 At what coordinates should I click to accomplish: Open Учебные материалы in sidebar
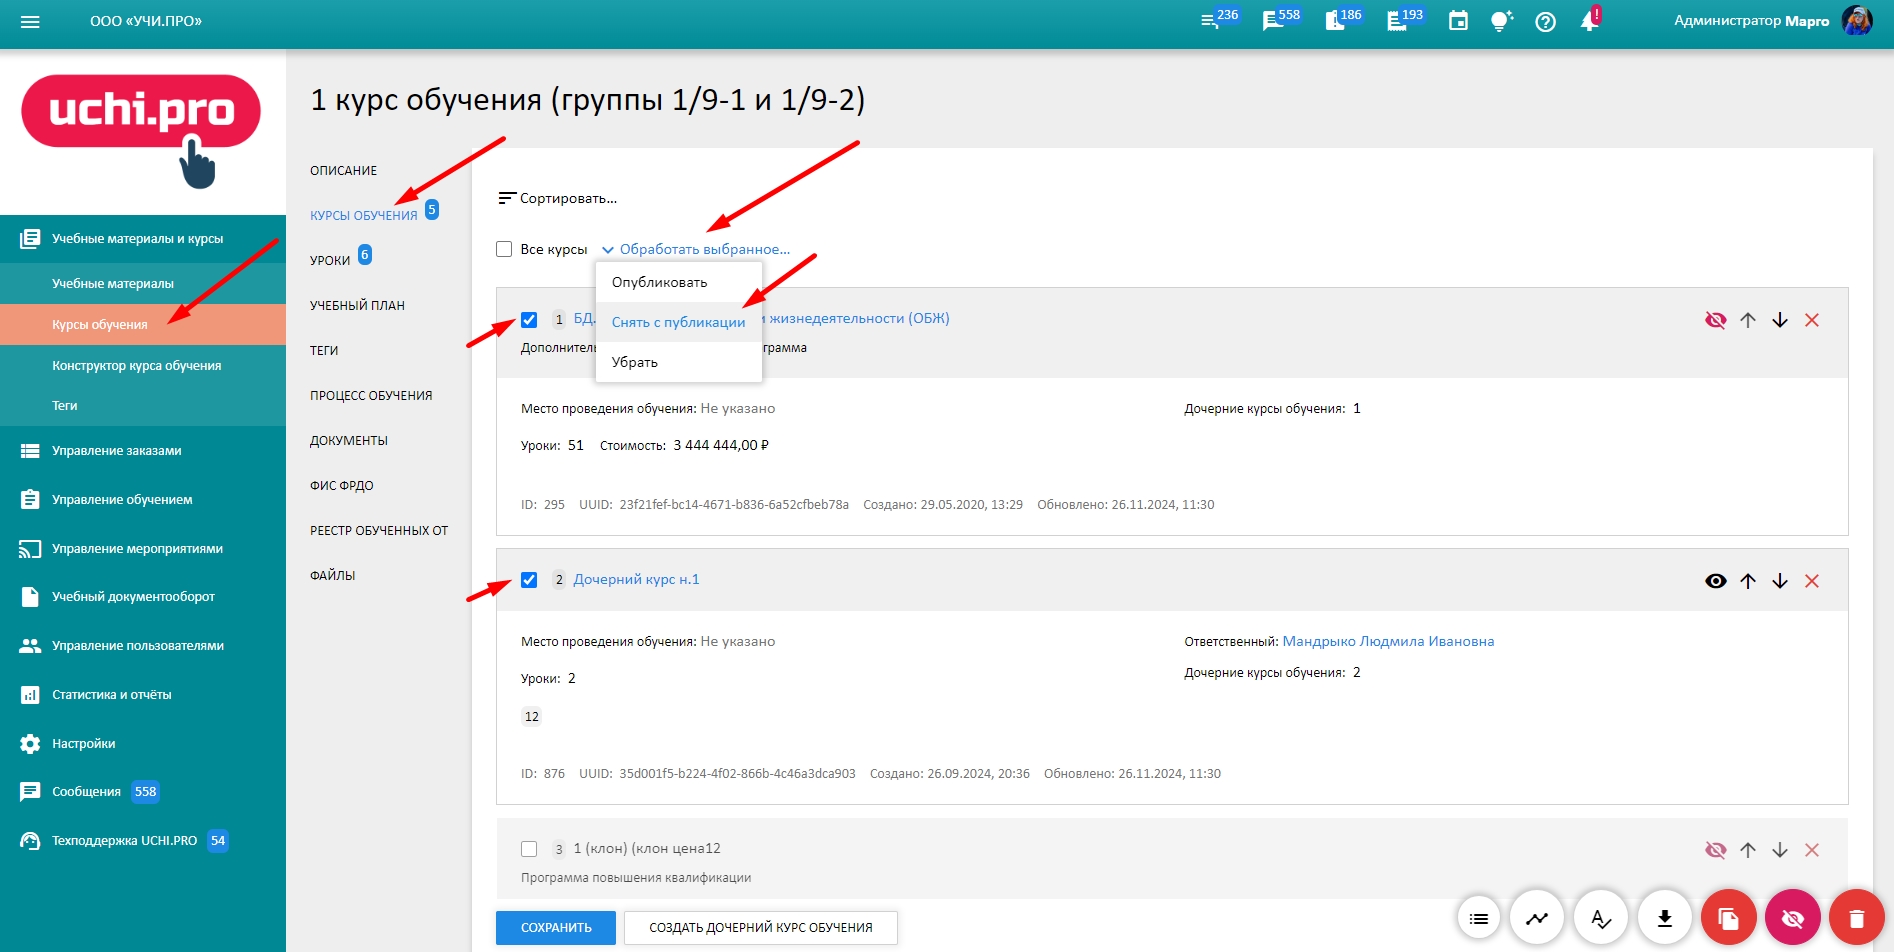click(143, 284)
